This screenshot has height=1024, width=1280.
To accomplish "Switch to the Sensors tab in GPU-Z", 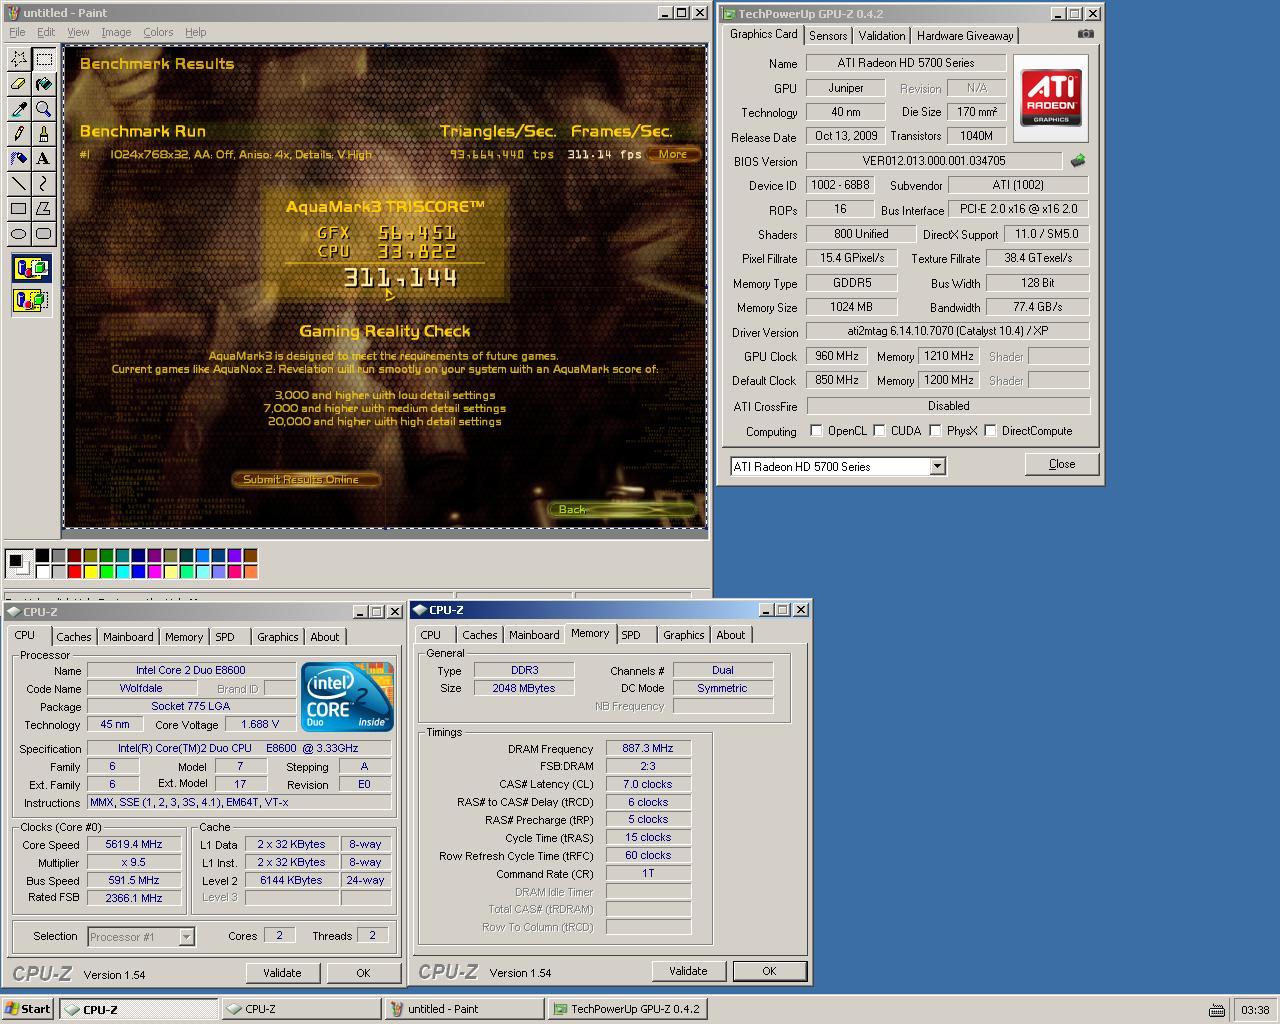I will [x=828, y=36].
